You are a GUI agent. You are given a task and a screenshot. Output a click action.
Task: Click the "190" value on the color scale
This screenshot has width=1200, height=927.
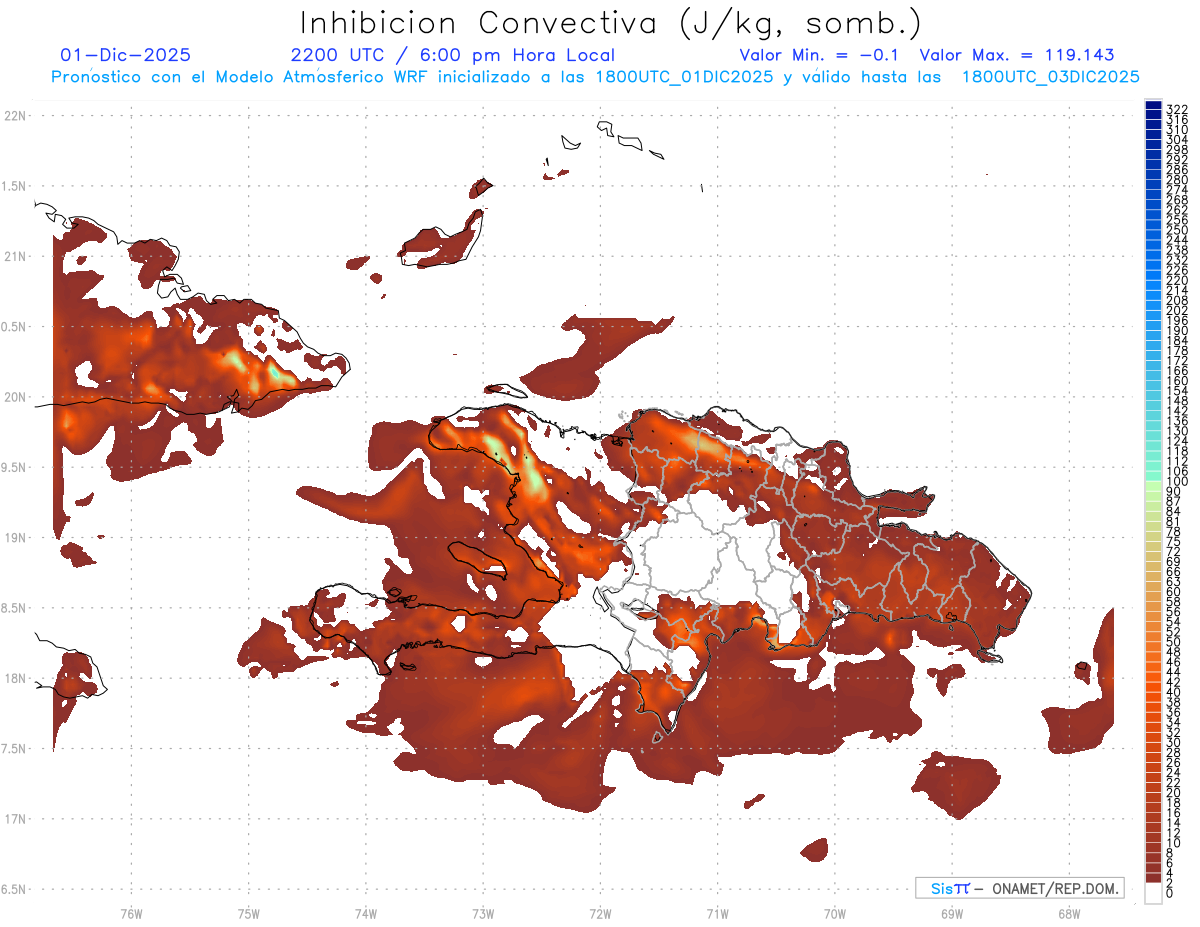[x=1176, y=330]
